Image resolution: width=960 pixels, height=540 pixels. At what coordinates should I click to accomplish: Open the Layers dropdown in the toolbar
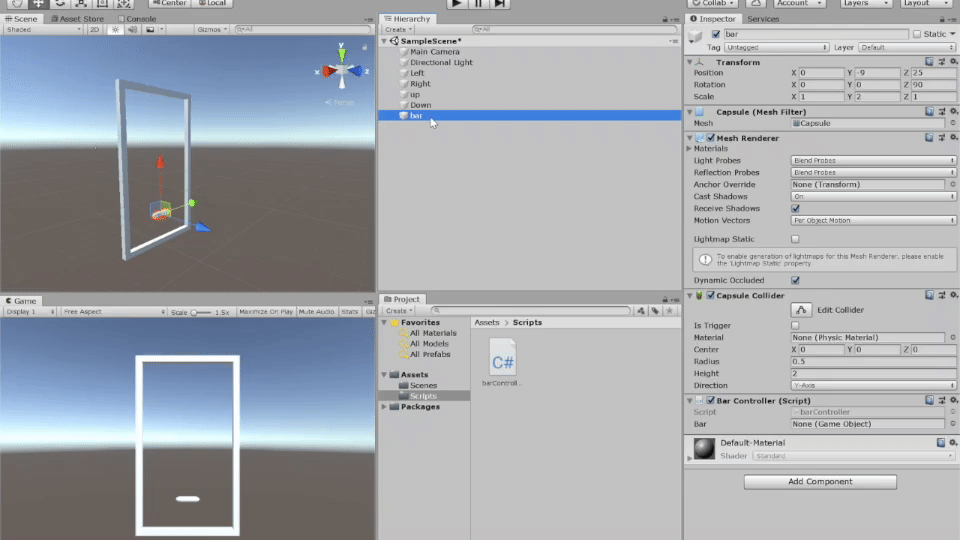coord(864,4)
